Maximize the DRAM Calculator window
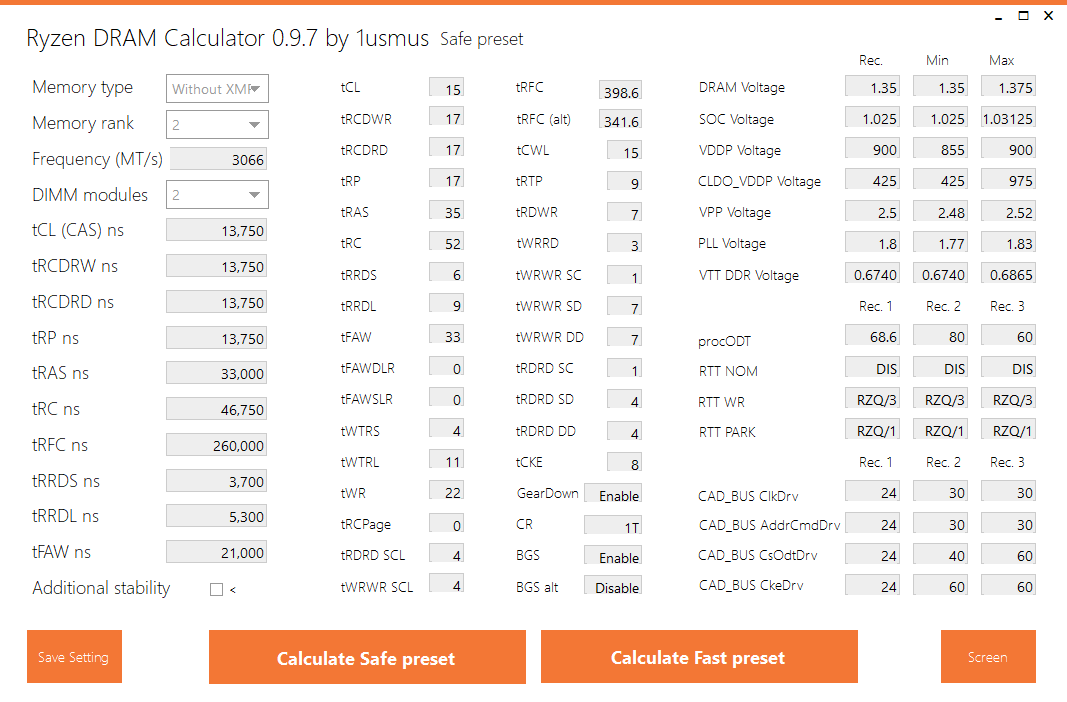1067x702 pixels. tap(1023, 16)
